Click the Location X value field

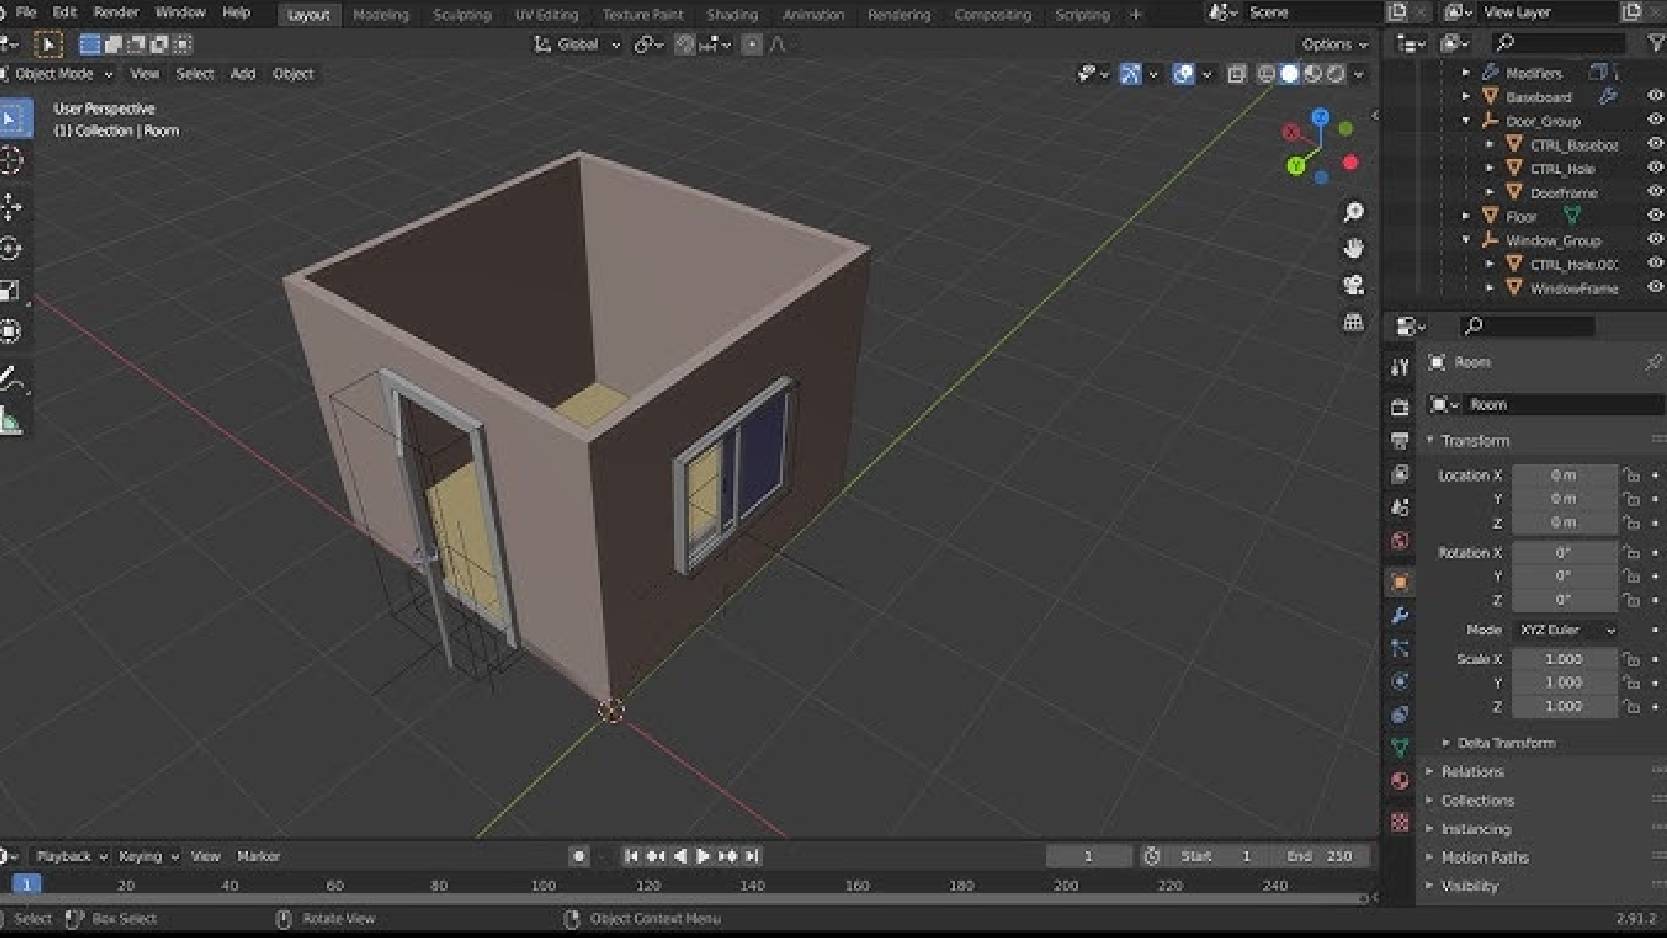coord(1565,474)
